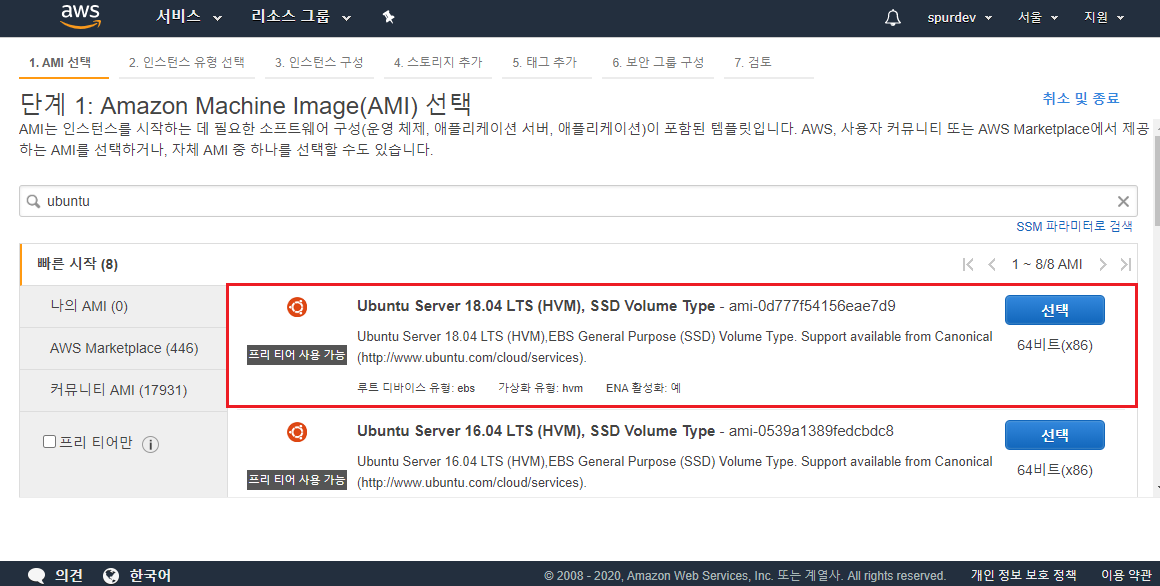Click Ubuntu Server 16.04 LTS title text
The height and width of the screenshot is (586, 1160).
(x=536, y=431)
